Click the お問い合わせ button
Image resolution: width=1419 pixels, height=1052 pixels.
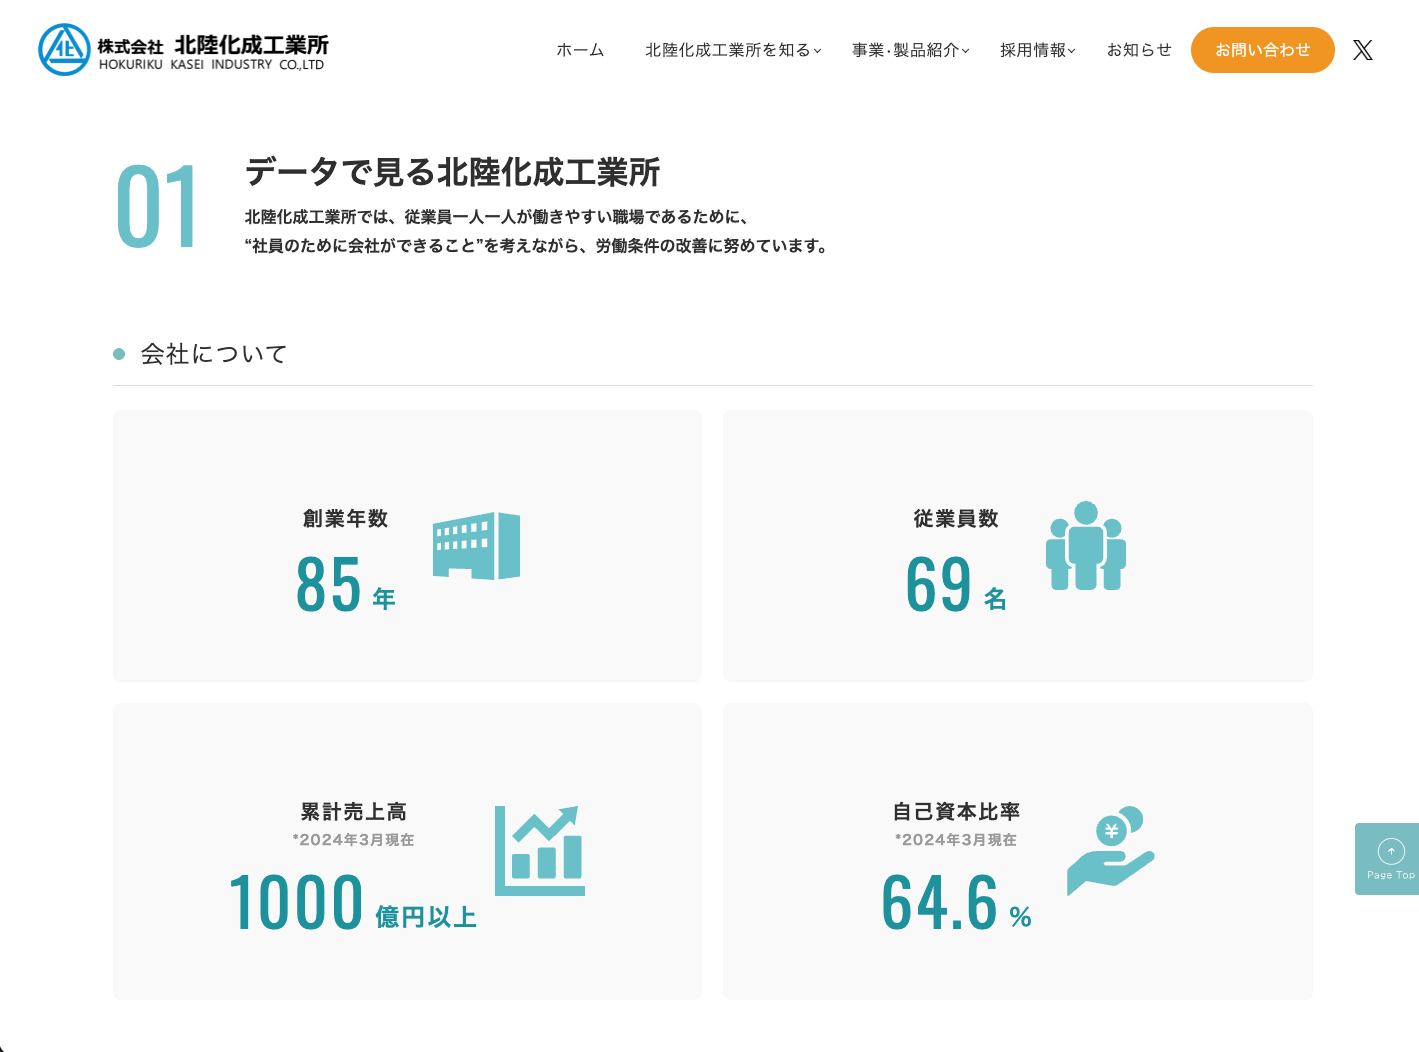tap(1262, 49)
